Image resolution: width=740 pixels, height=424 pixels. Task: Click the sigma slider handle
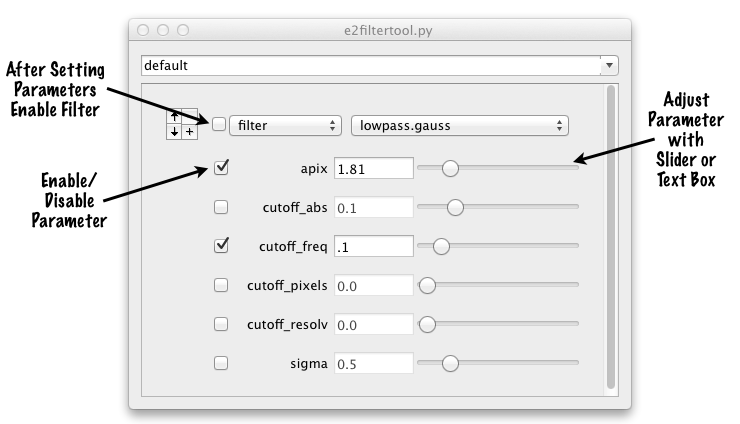[450, 363]
